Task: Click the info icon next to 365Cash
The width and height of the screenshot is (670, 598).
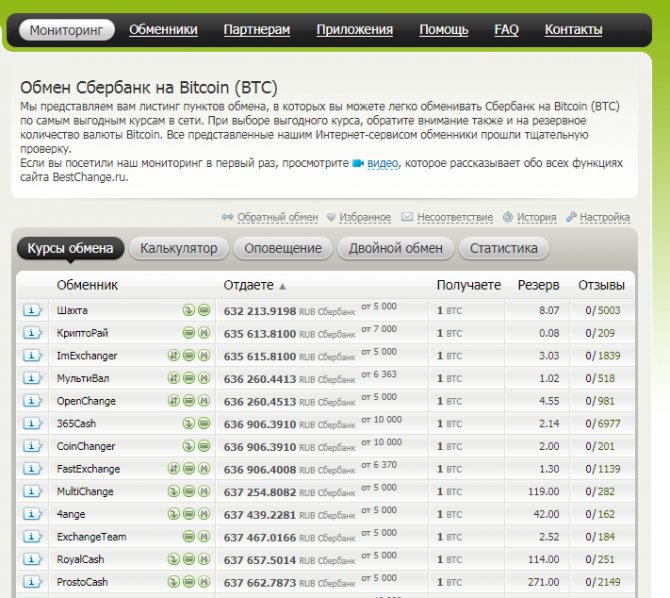Action: click(x=33, y=423)
